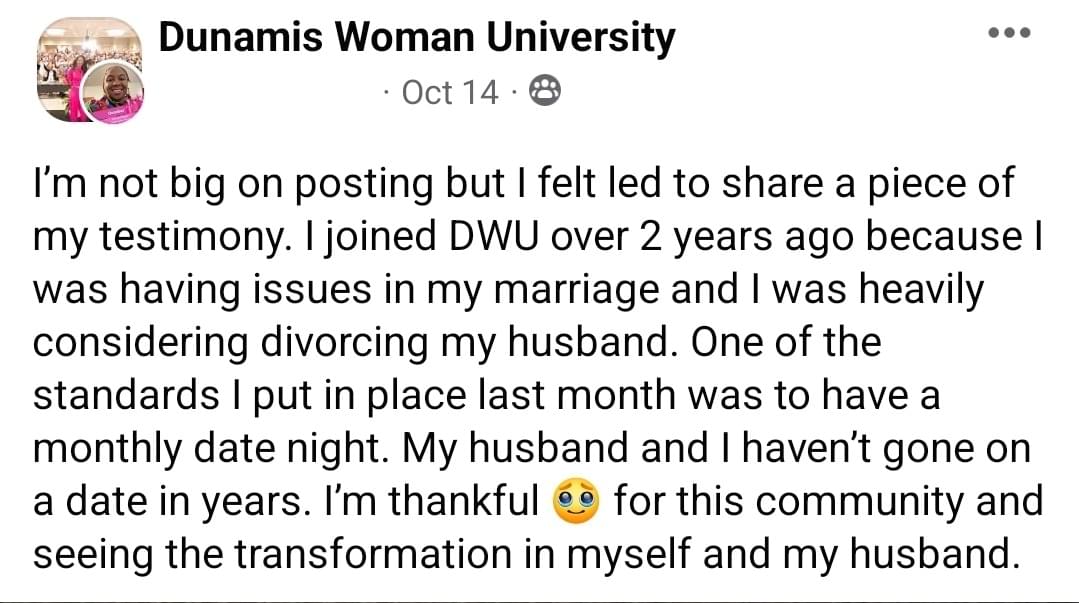This screenshot has height=603, width=1079.
Task: Open the three-dot post options menu
Action: click(1009, 32)
